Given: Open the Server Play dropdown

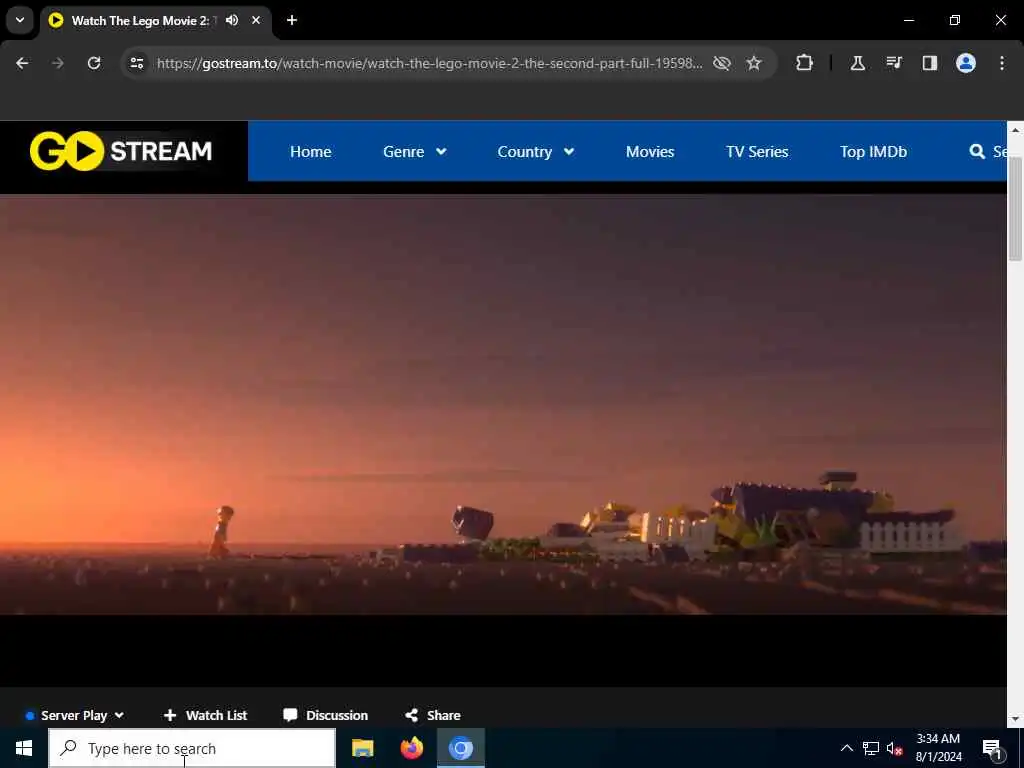Looking at the screenshot, I should pyautogui.click(x=74, y=715).
